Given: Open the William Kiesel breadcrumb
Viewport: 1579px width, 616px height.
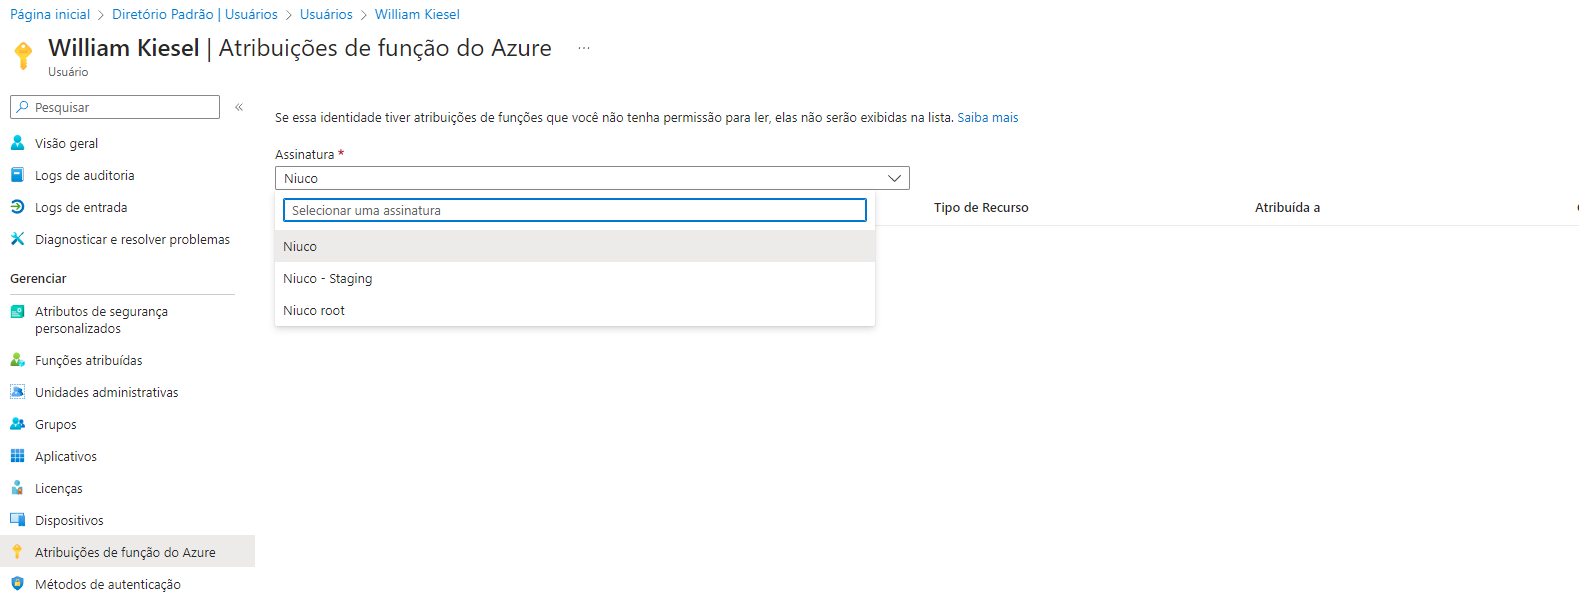Looking at the screenshot, I should 417,14.
